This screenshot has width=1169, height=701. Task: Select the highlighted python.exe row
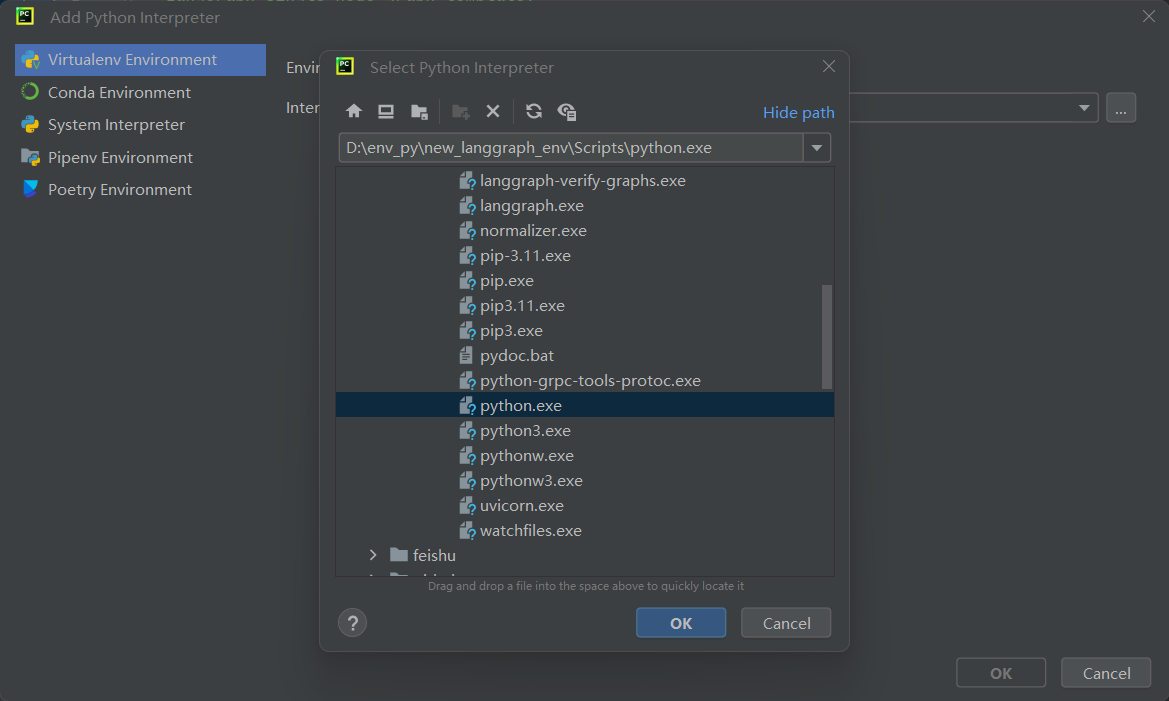pos(584,406)
